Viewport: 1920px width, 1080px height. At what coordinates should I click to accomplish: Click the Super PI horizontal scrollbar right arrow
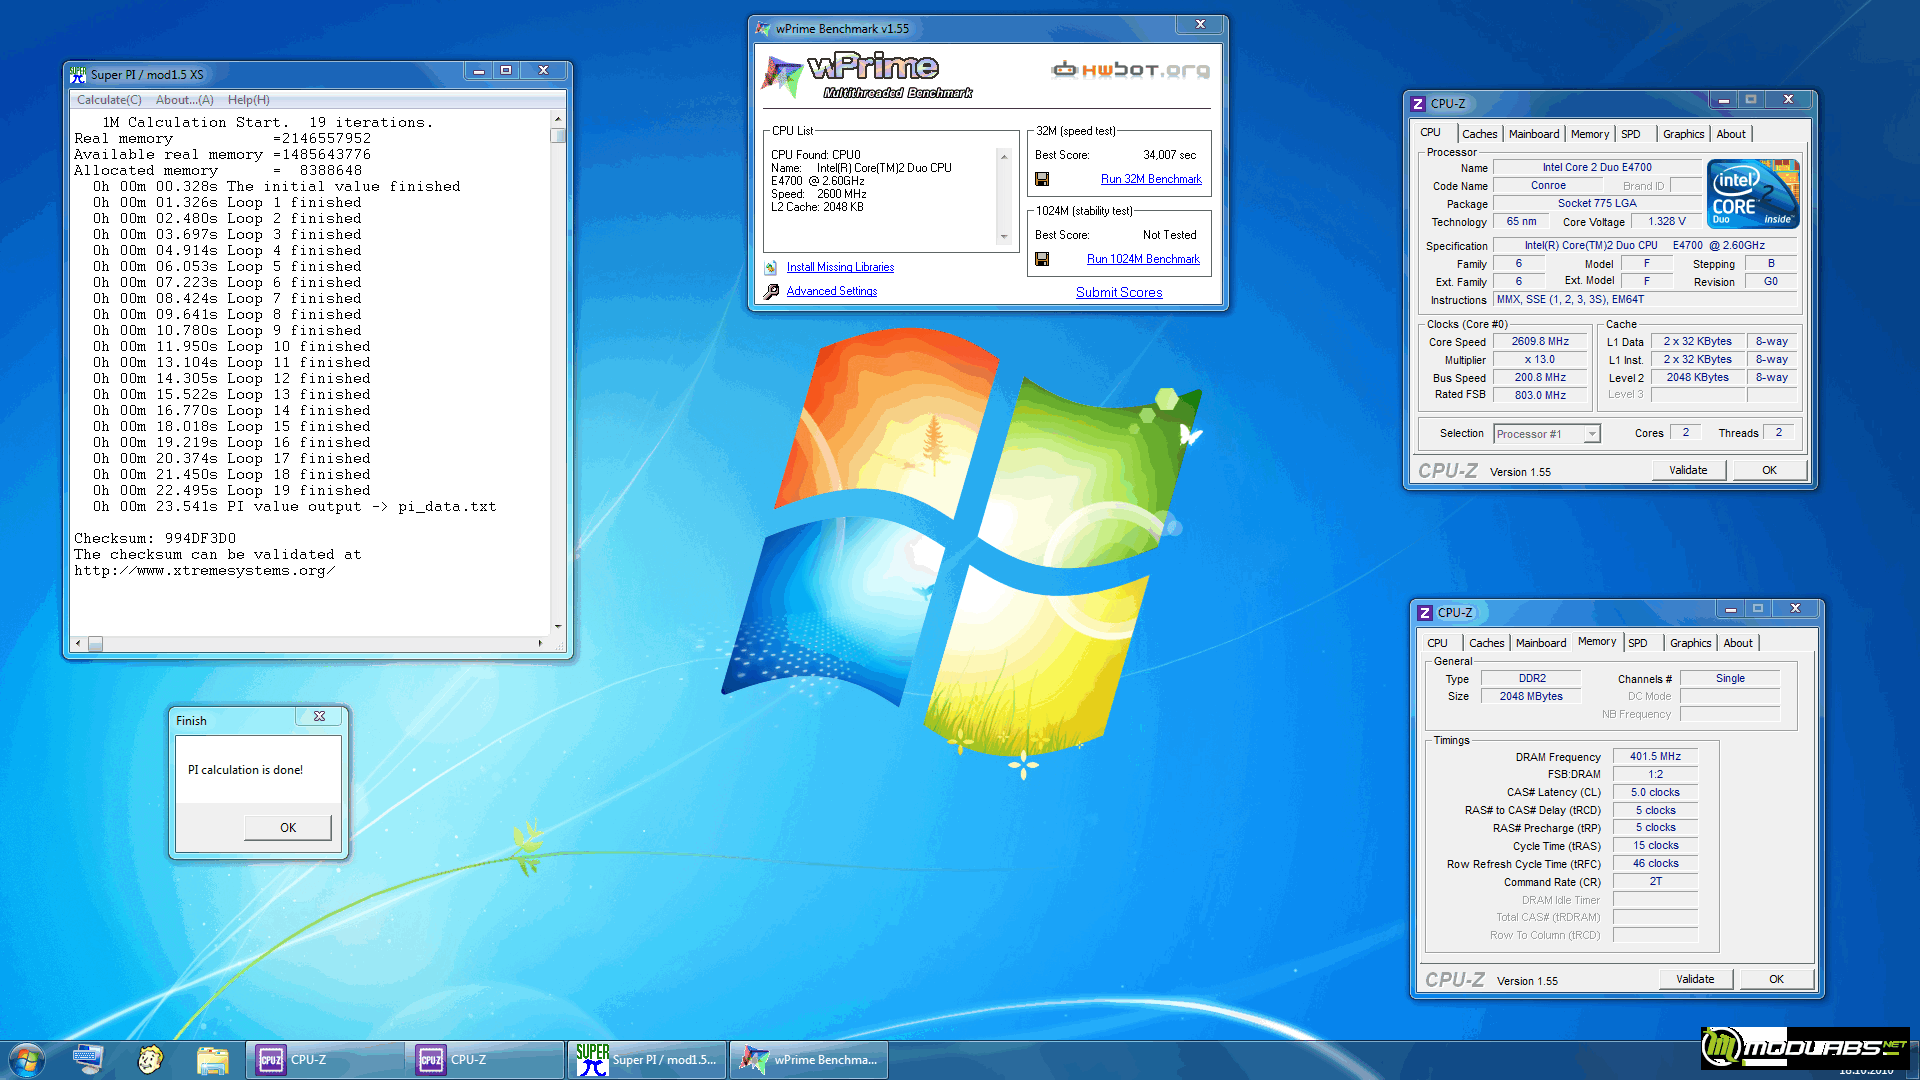click(x=540, y=644)
